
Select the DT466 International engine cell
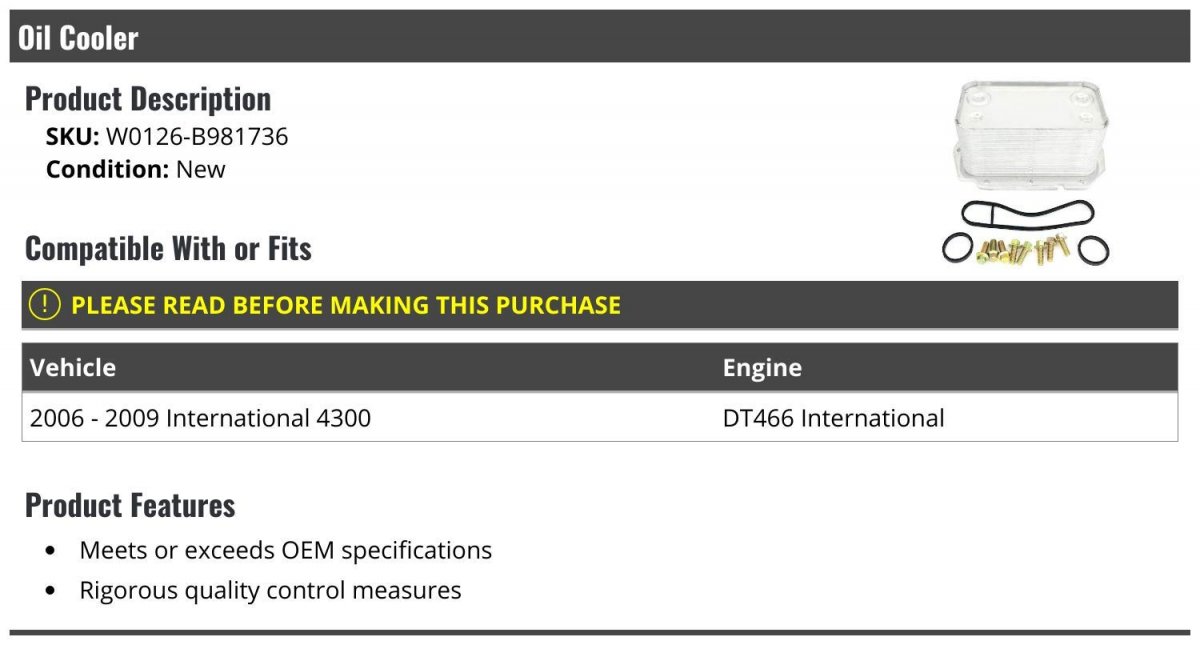pos(833,417)
